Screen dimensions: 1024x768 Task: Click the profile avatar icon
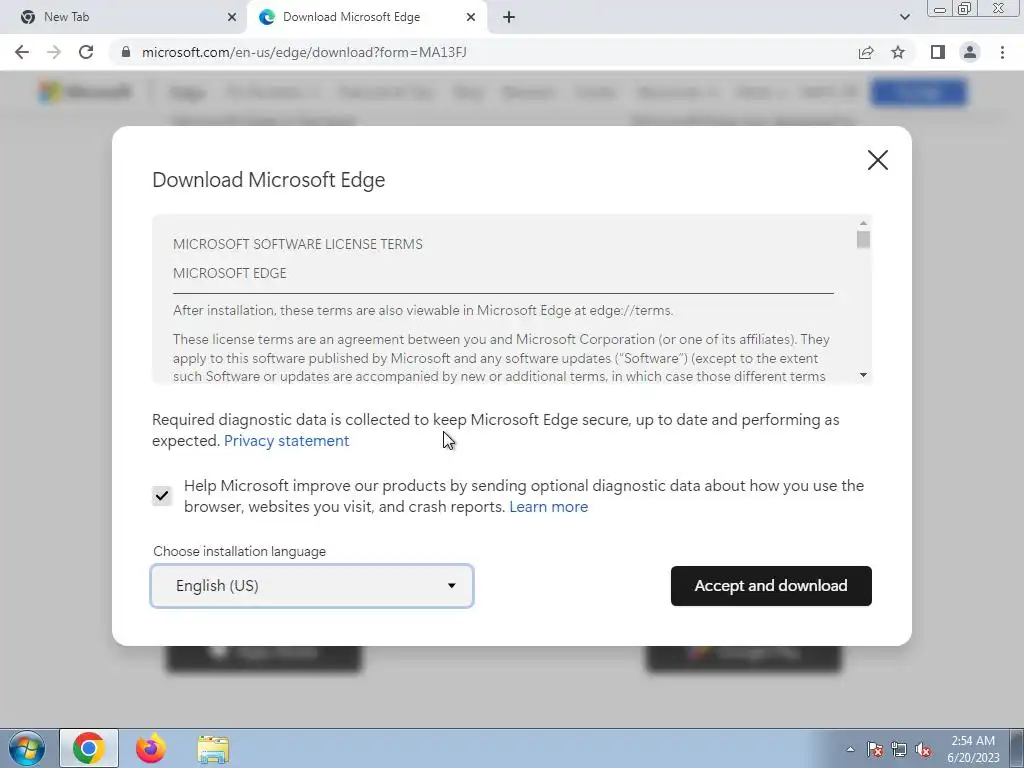tap(970, 52)
